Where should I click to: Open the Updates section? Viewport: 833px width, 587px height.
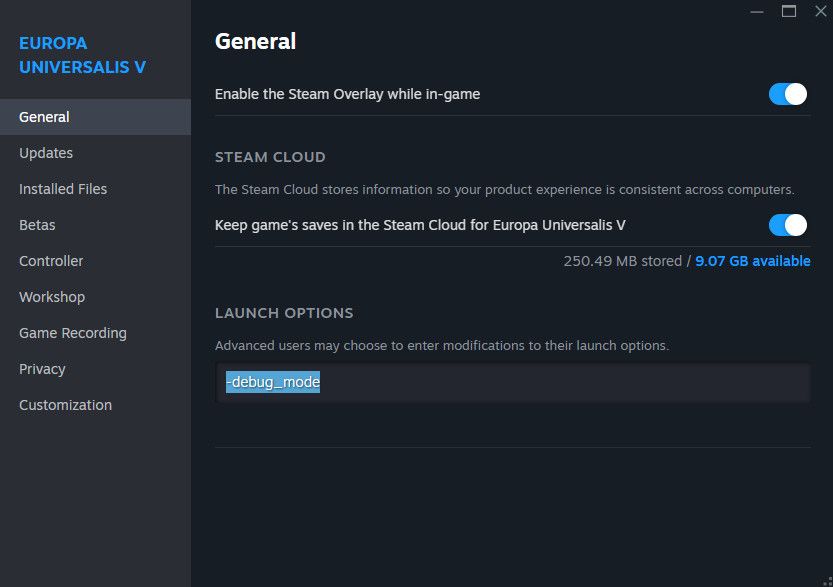(46, 153)
